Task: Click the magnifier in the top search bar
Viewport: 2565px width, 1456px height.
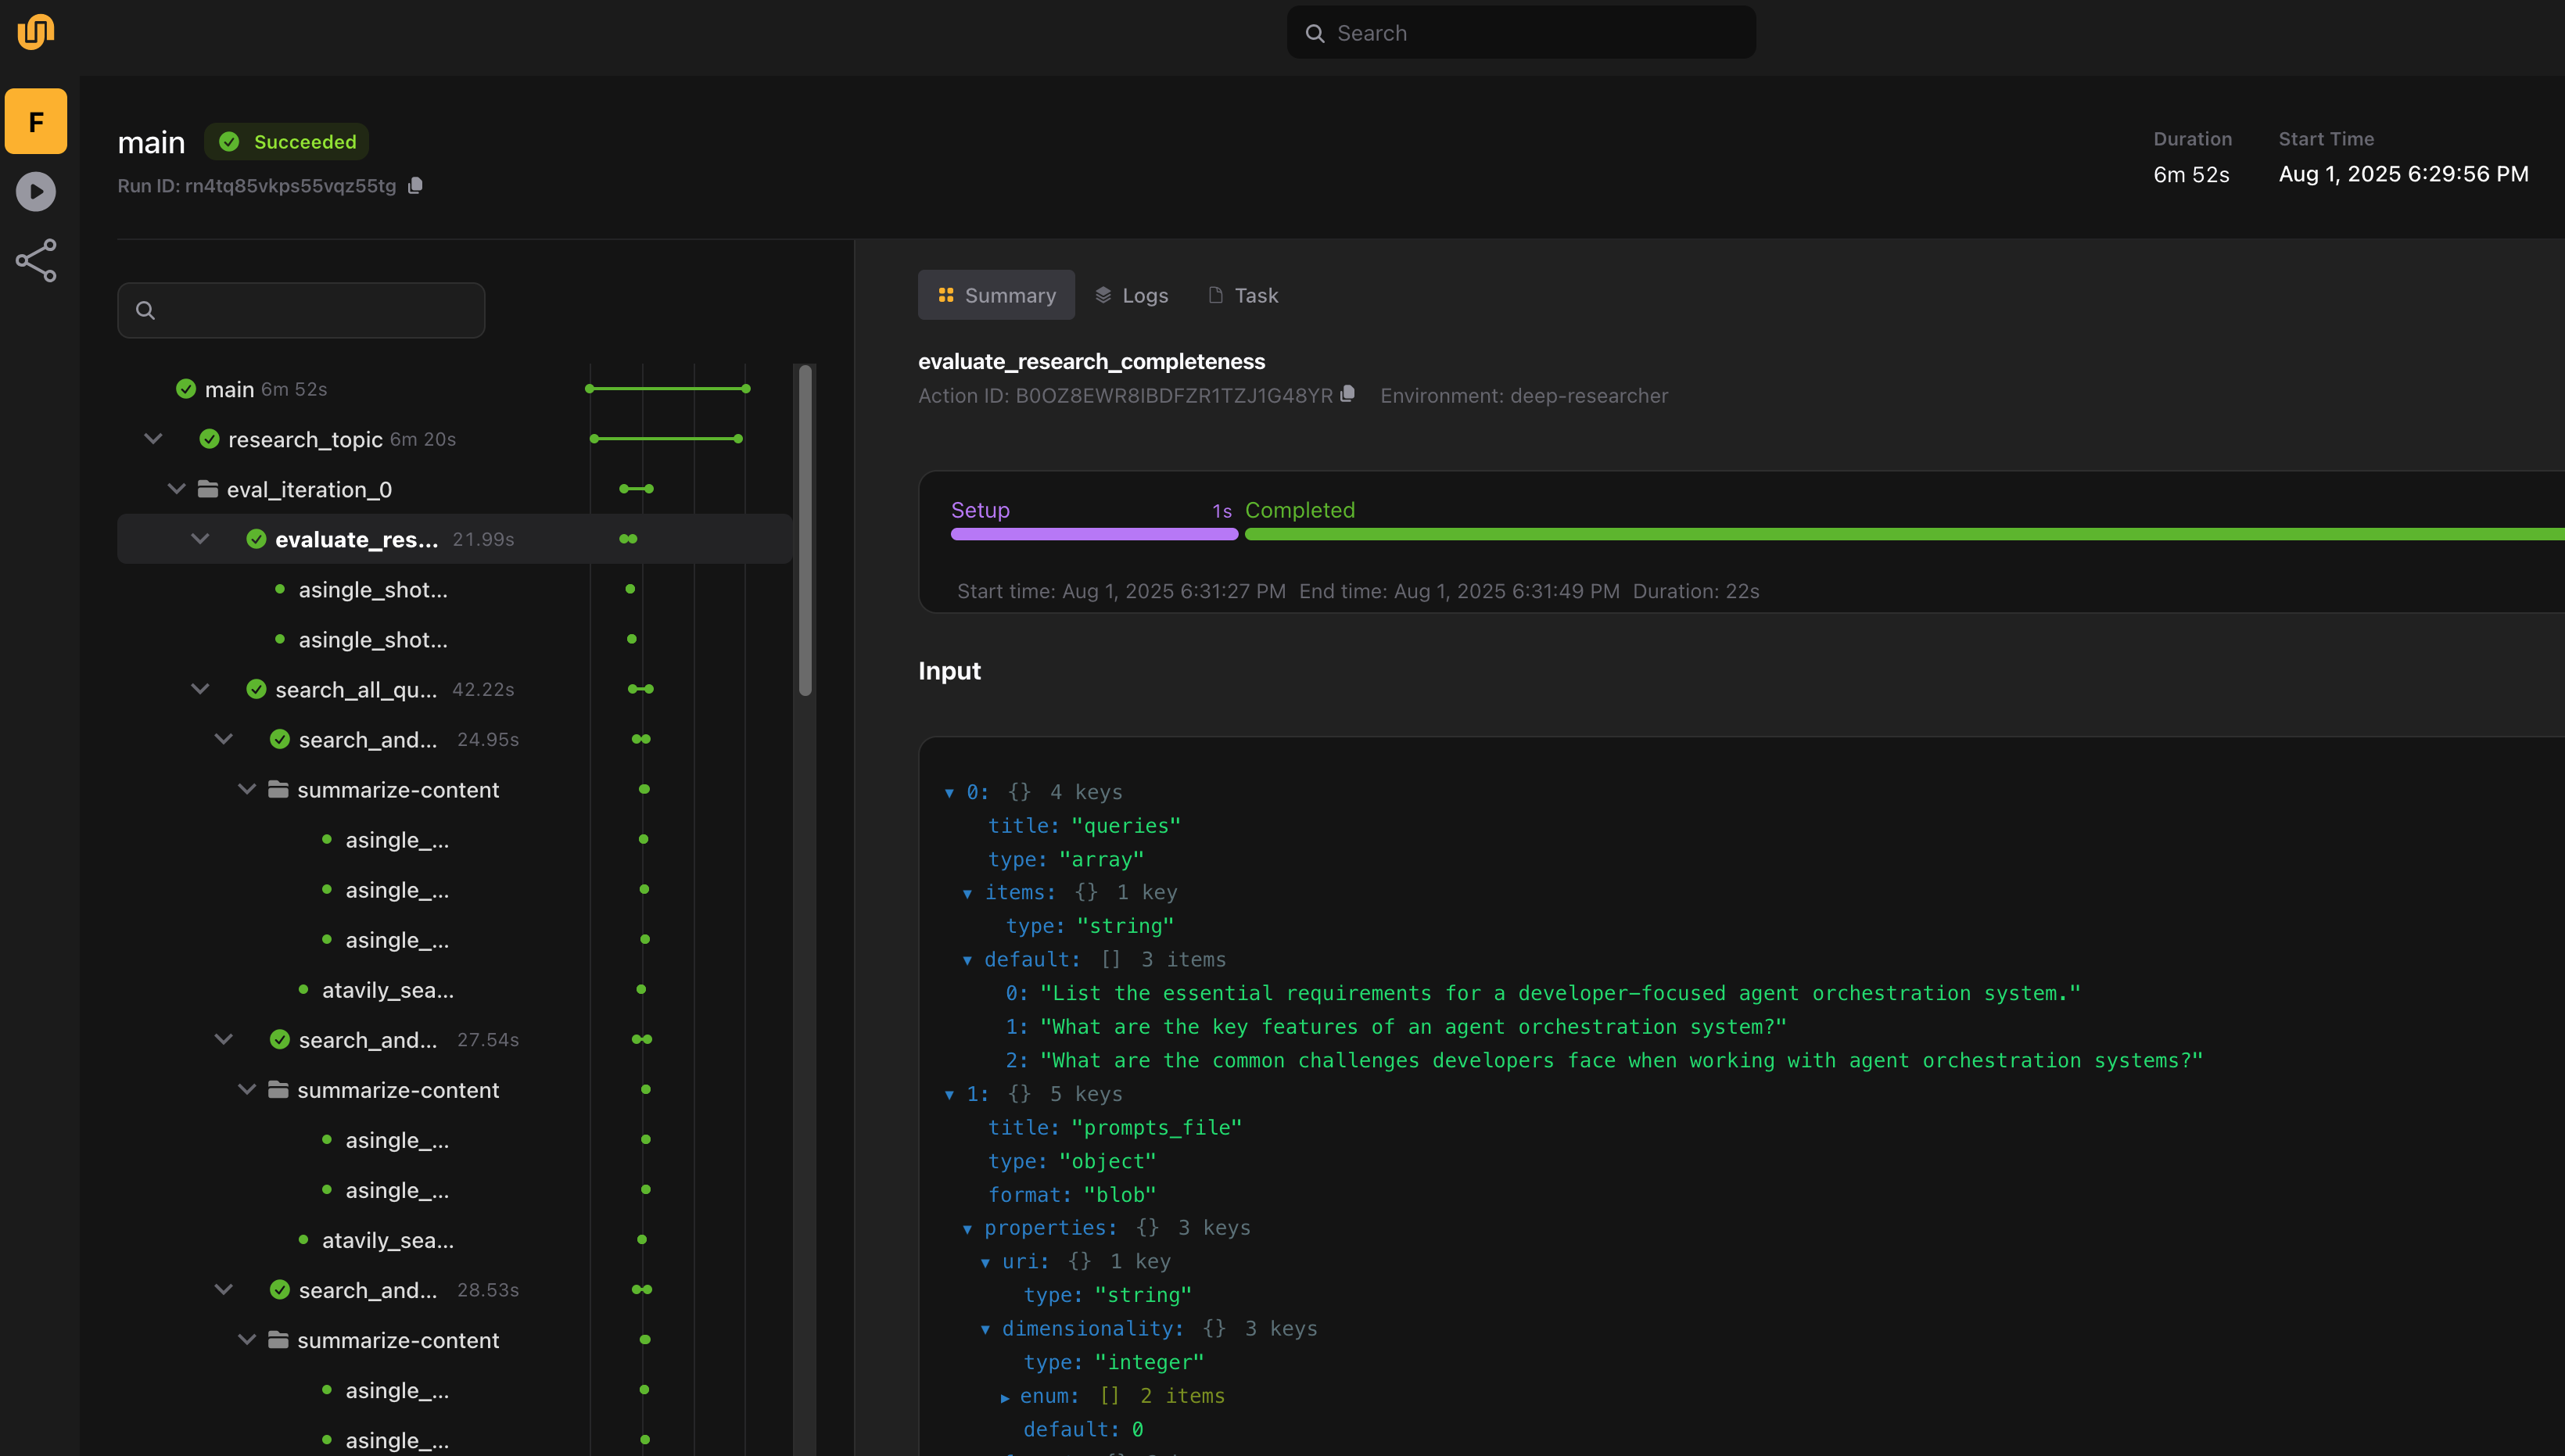Action: point(1315,33)
